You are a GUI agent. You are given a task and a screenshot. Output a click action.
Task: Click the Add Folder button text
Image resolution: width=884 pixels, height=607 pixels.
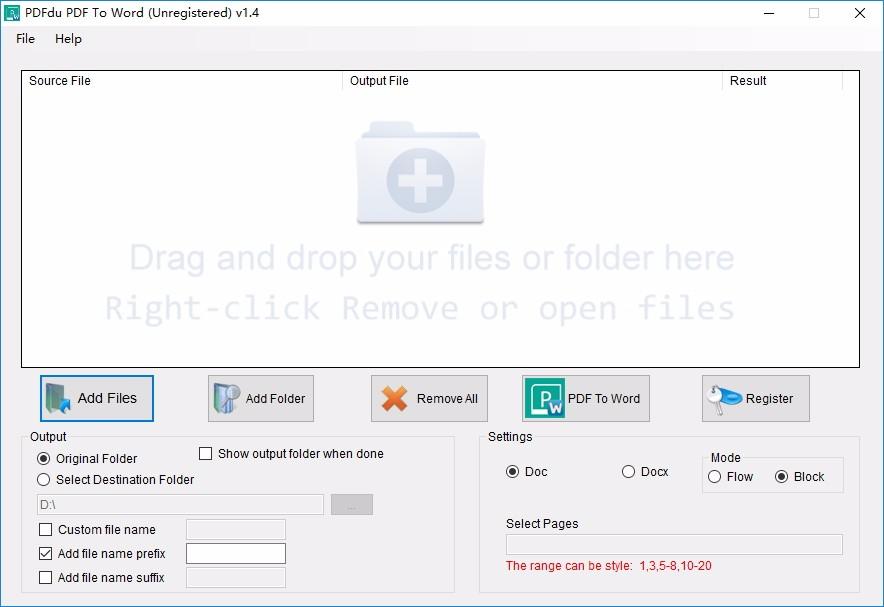[275, 398]
